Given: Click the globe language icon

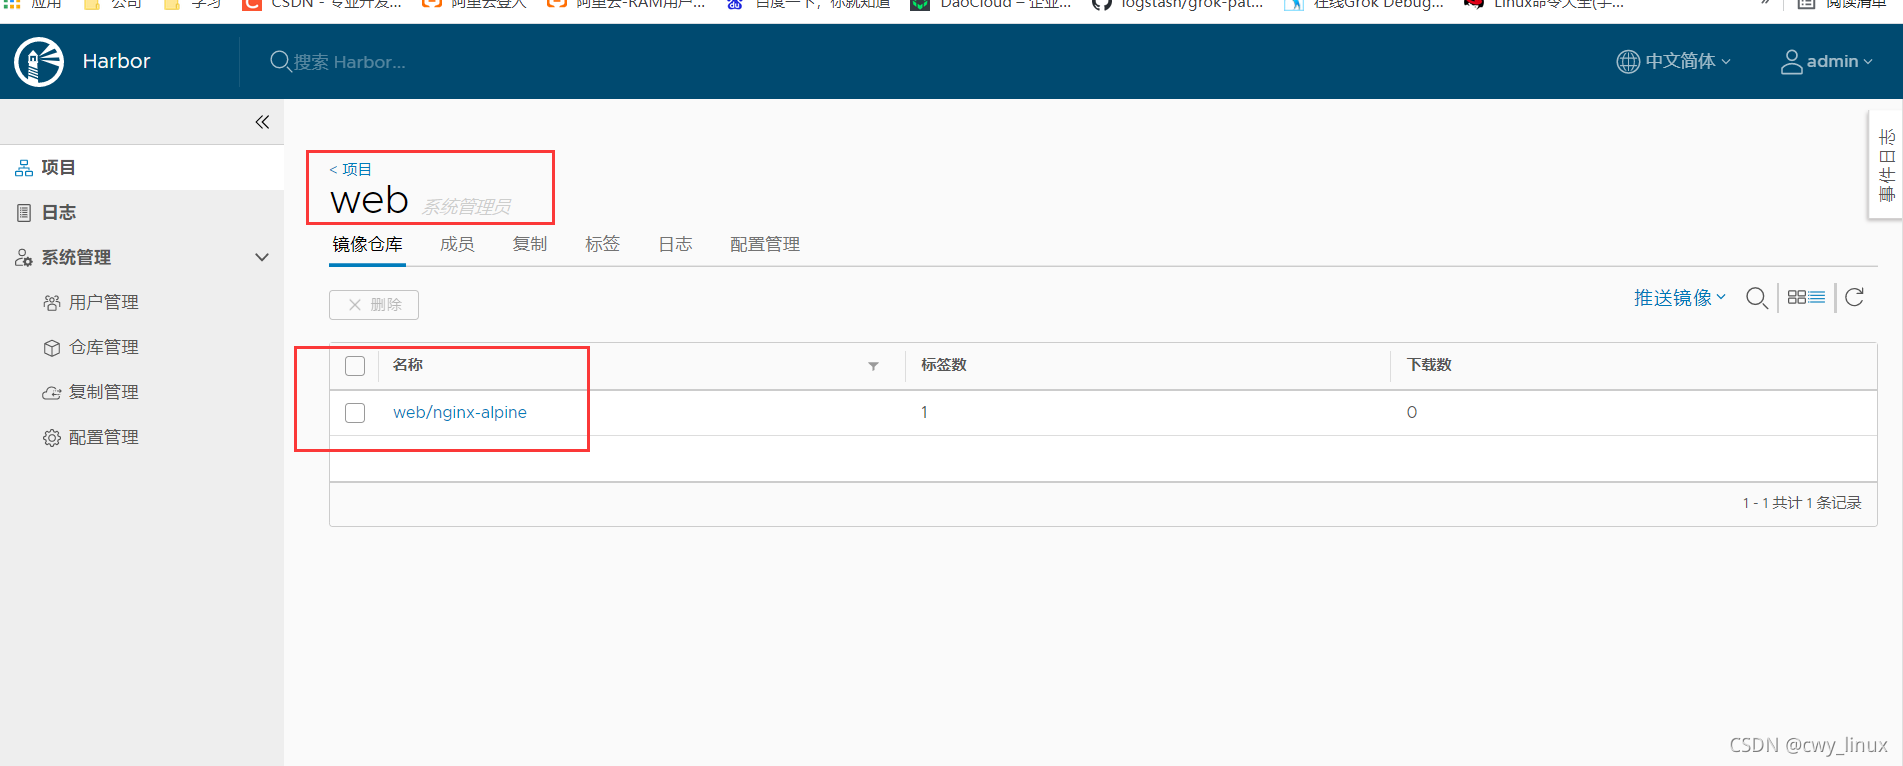Looking at the screenshot, I should [1628, 62].
